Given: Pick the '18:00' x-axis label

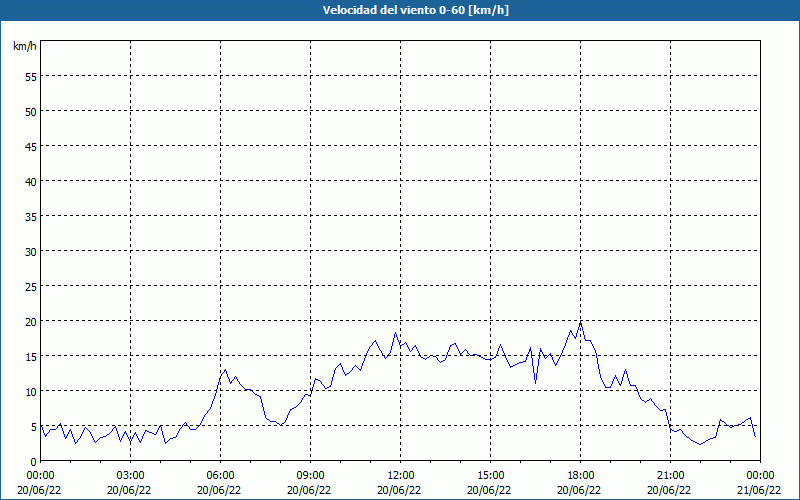Looking at the screenshot, I should click(580, 476).
